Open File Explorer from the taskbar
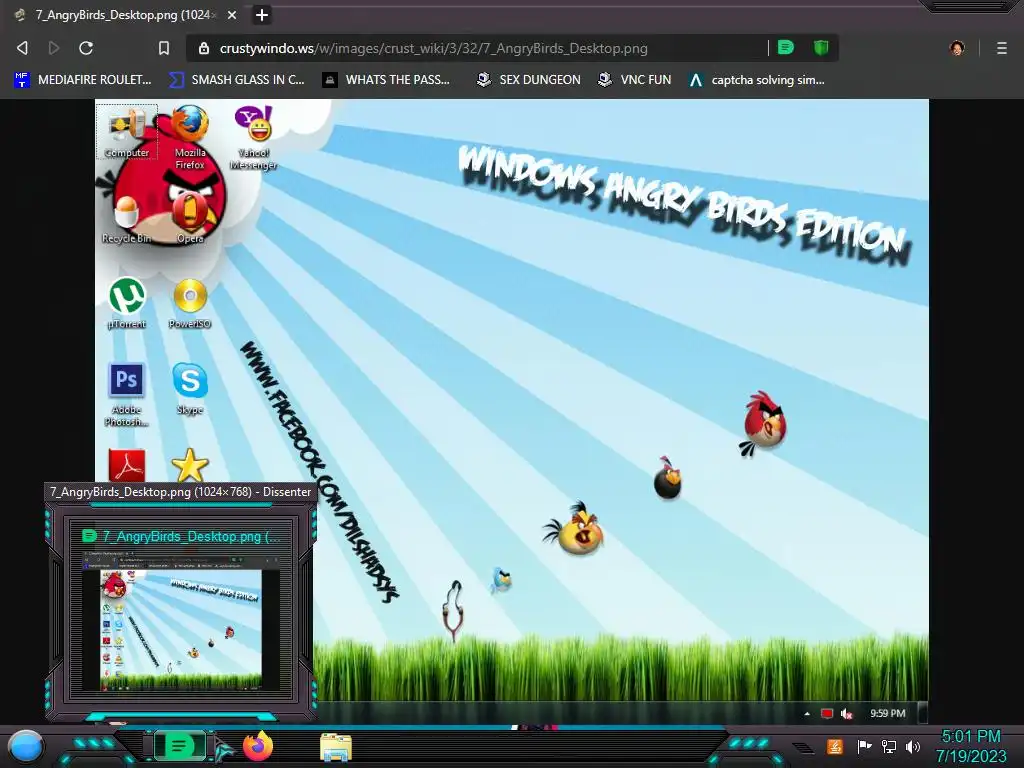The image size is (1024, 768). point(336,747)
